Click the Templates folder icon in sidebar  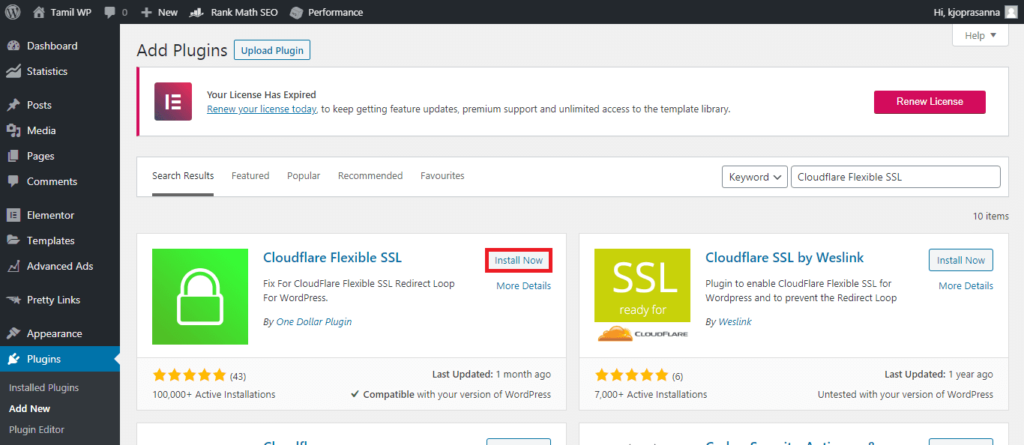coord(13,240)
